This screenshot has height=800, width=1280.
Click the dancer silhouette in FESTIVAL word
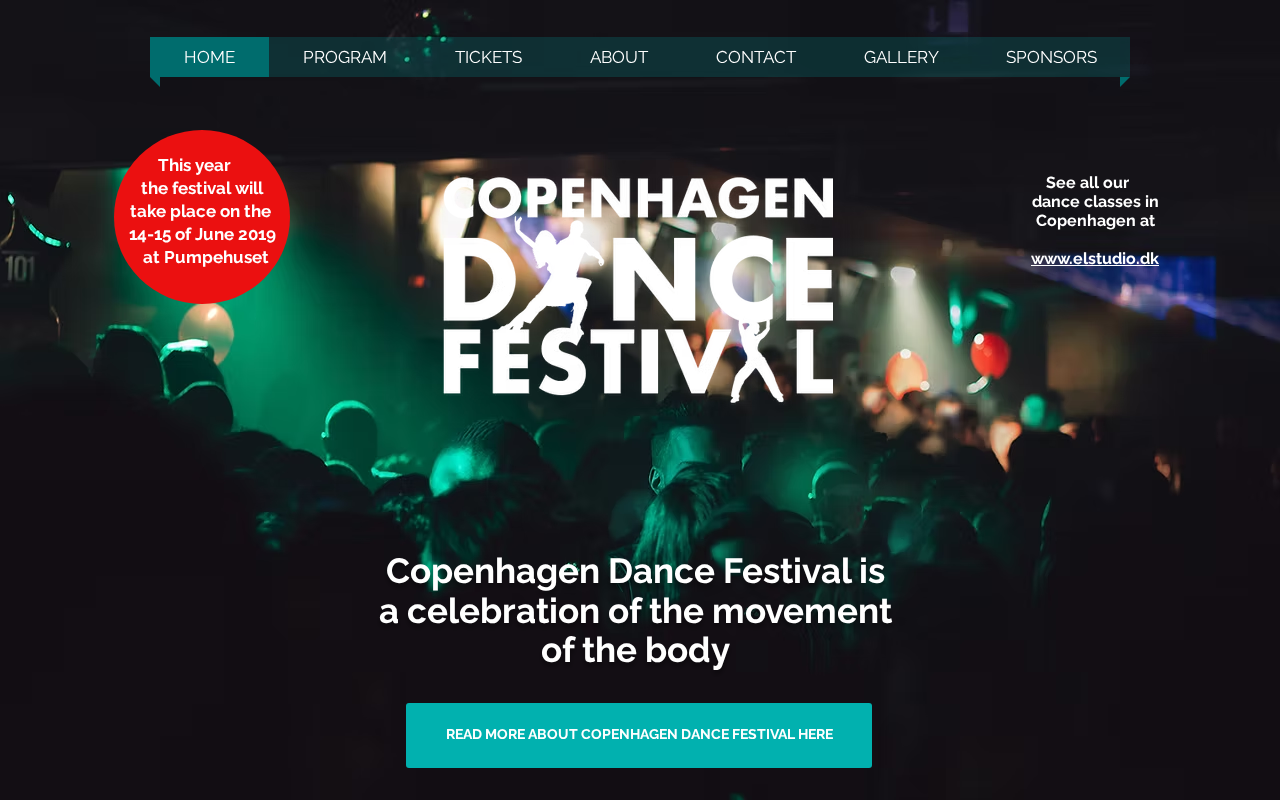click(x=756, y=360)
